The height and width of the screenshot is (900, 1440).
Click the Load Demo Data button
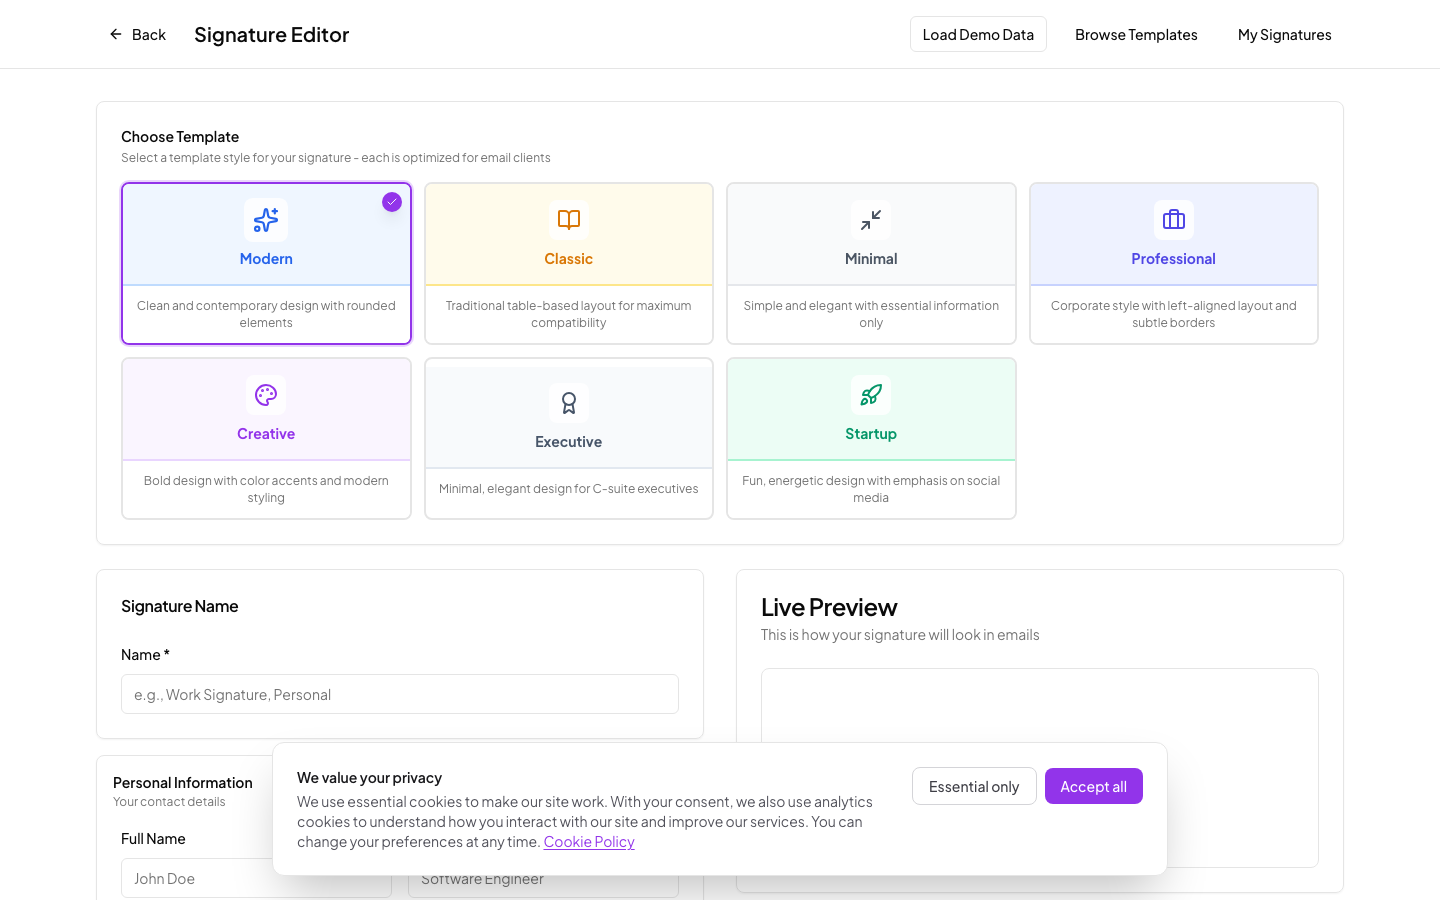pos(978,33)
